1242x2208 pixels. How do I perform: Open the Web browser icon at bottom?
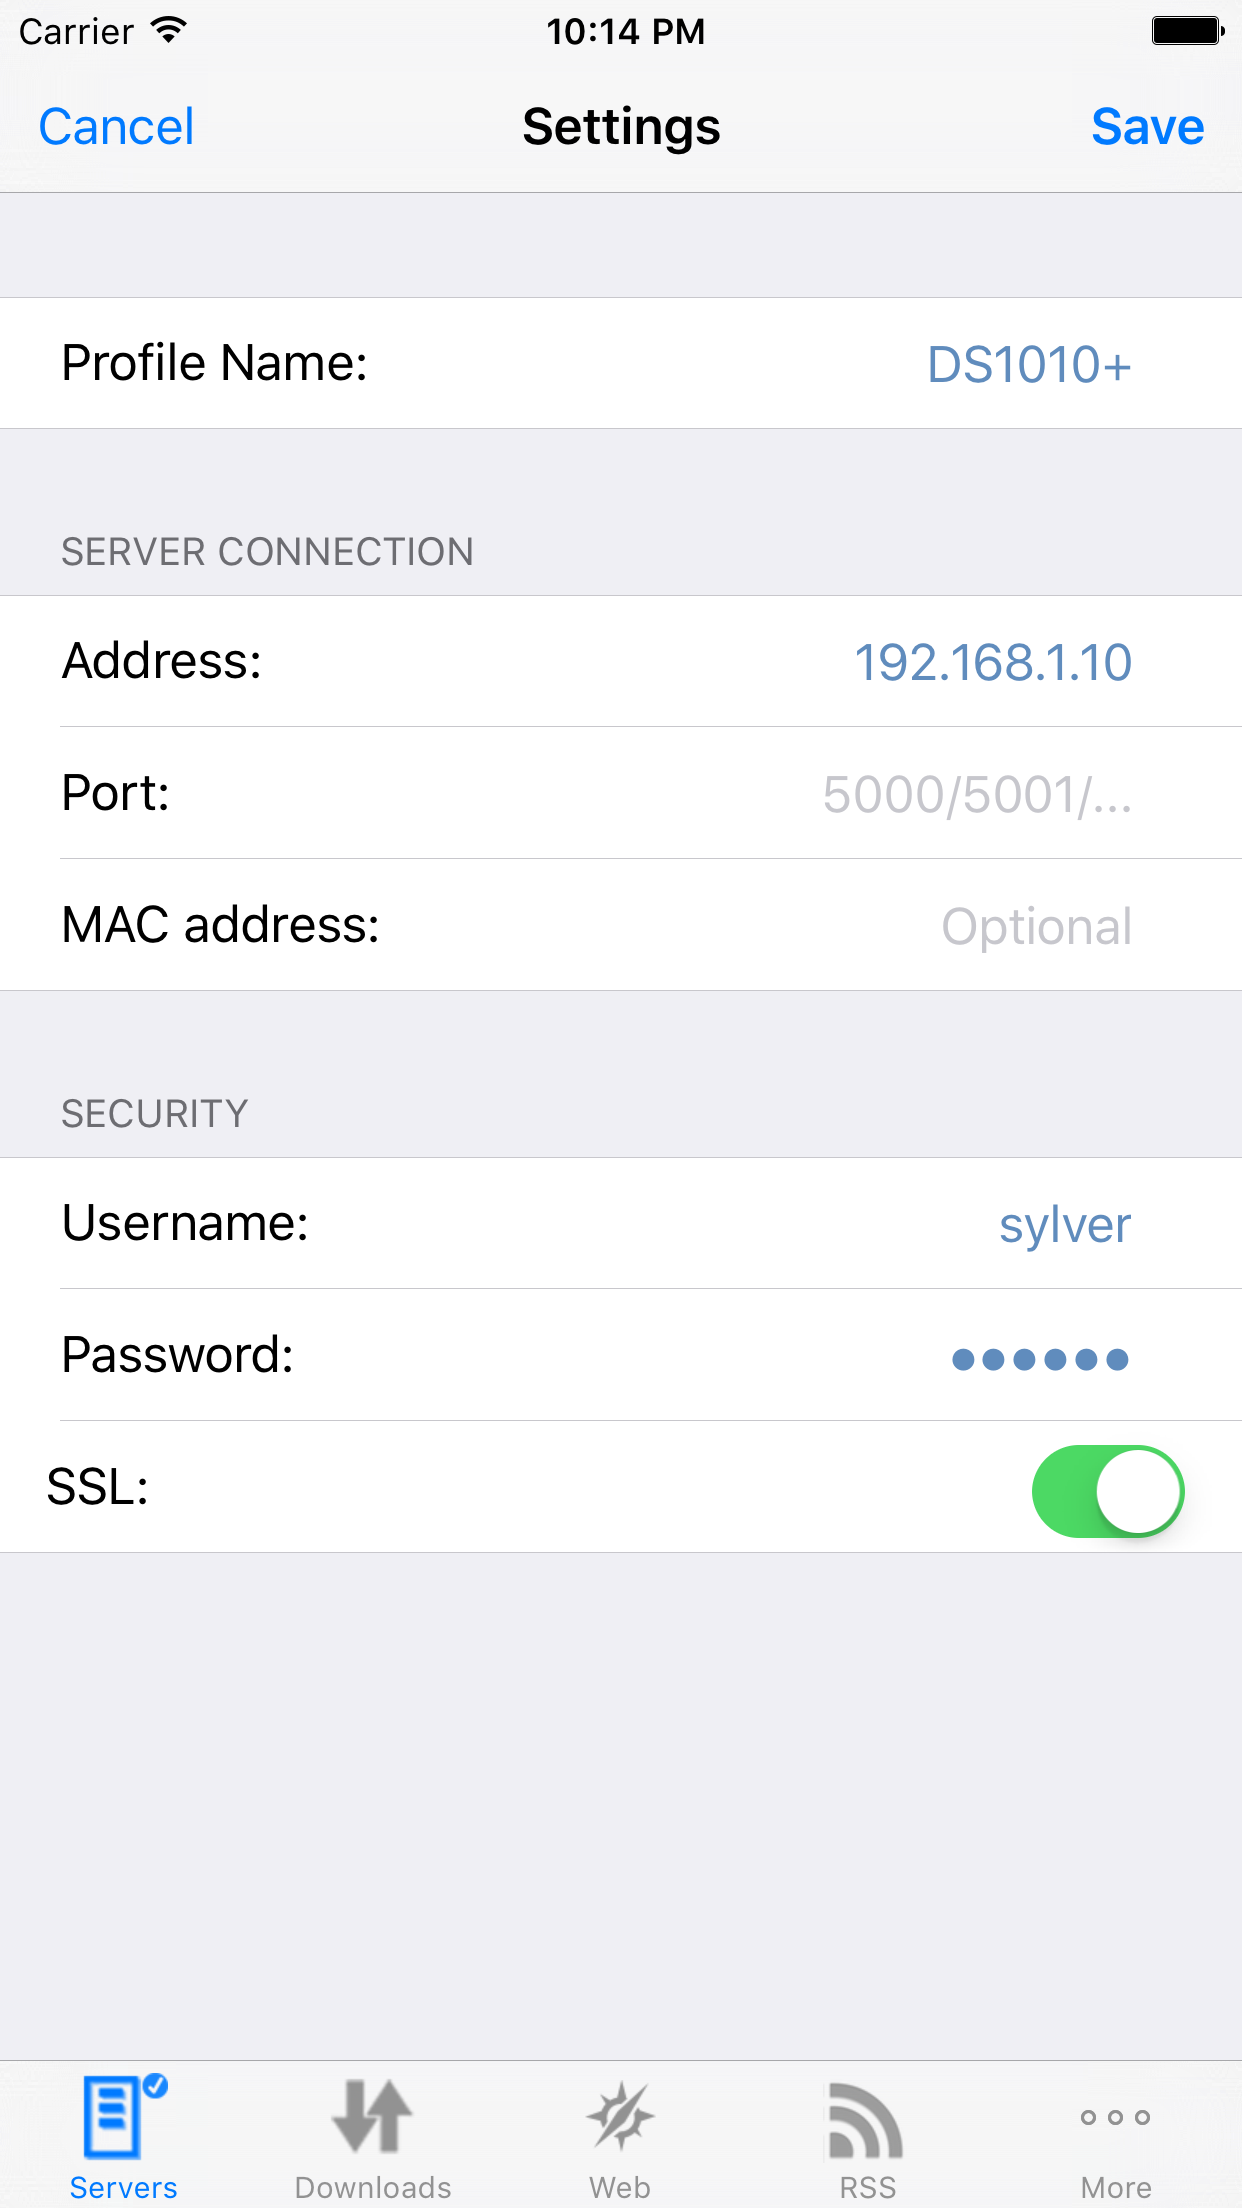[x=620, y=2115]
